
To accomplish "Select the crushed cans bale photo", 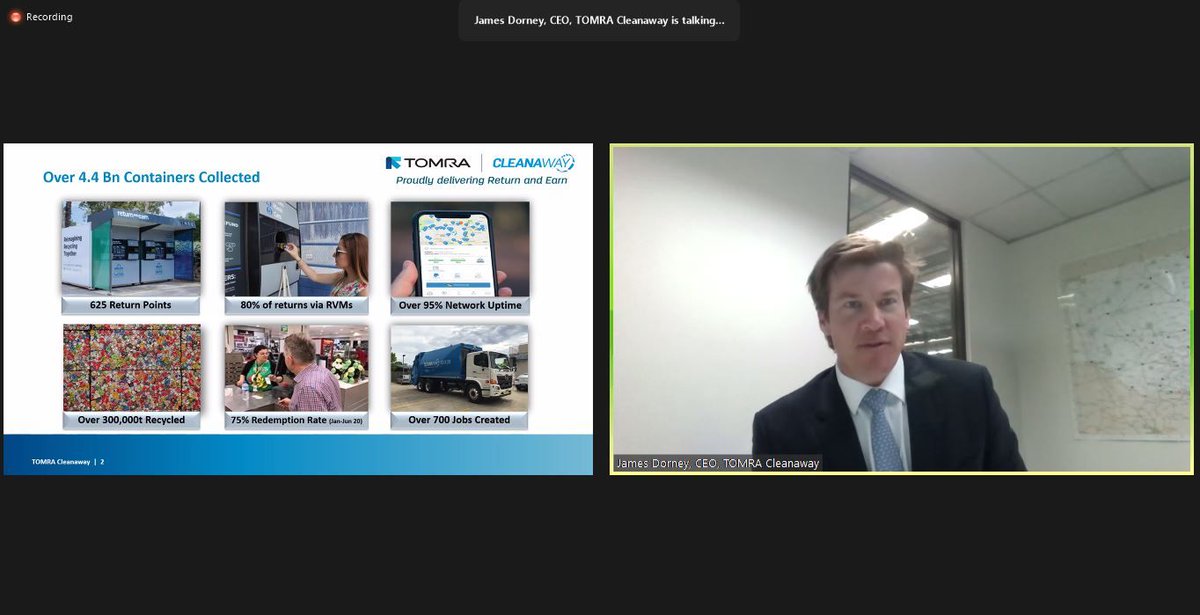I will click(131, 367).
